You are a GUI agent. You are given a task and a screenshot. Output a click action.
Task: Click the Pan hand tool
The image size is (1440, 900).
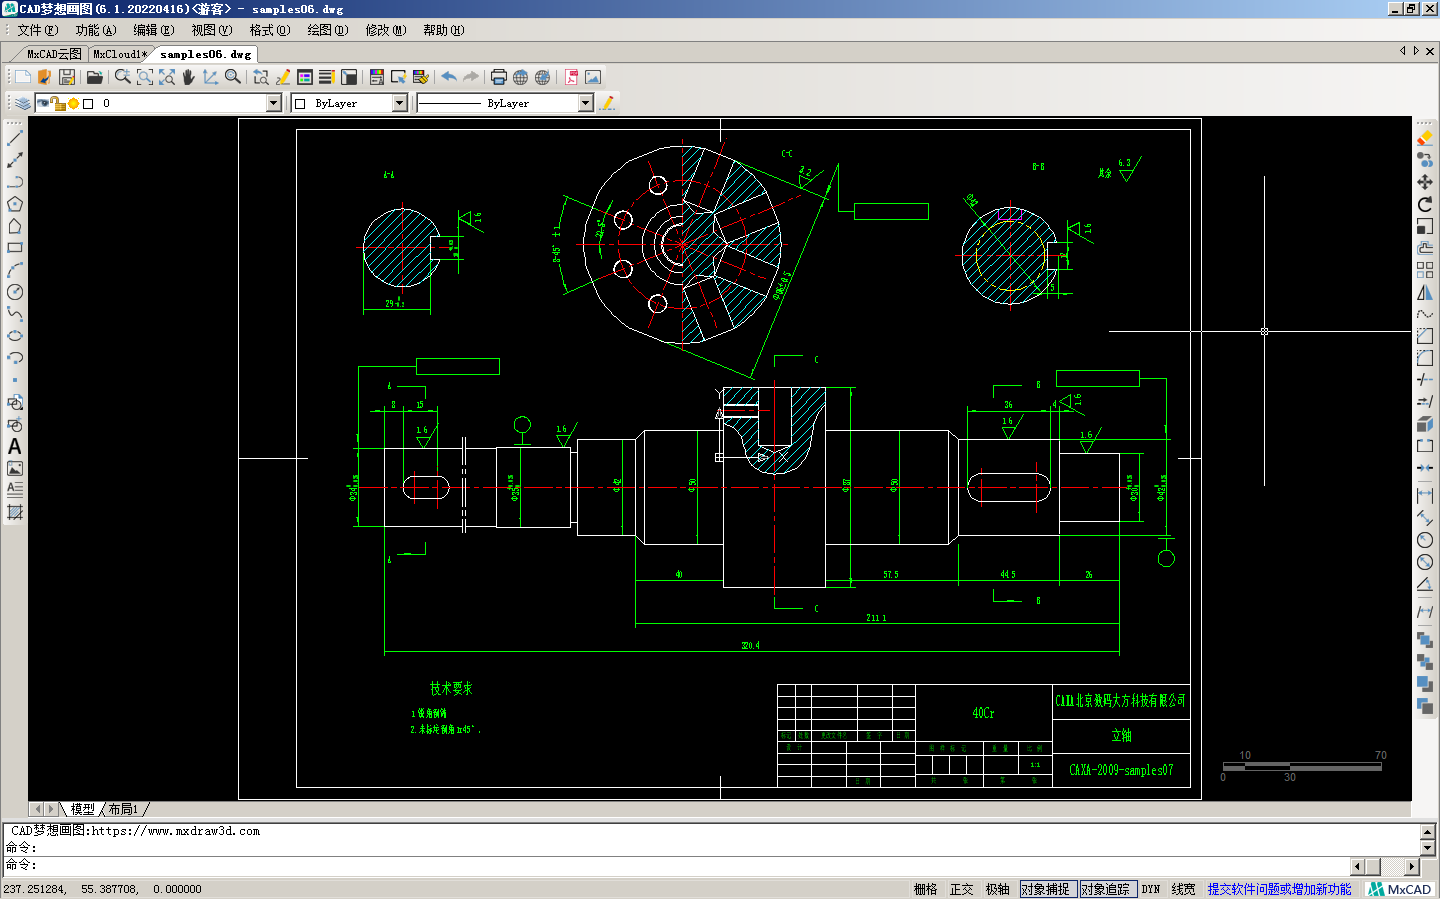click(188, 77)
